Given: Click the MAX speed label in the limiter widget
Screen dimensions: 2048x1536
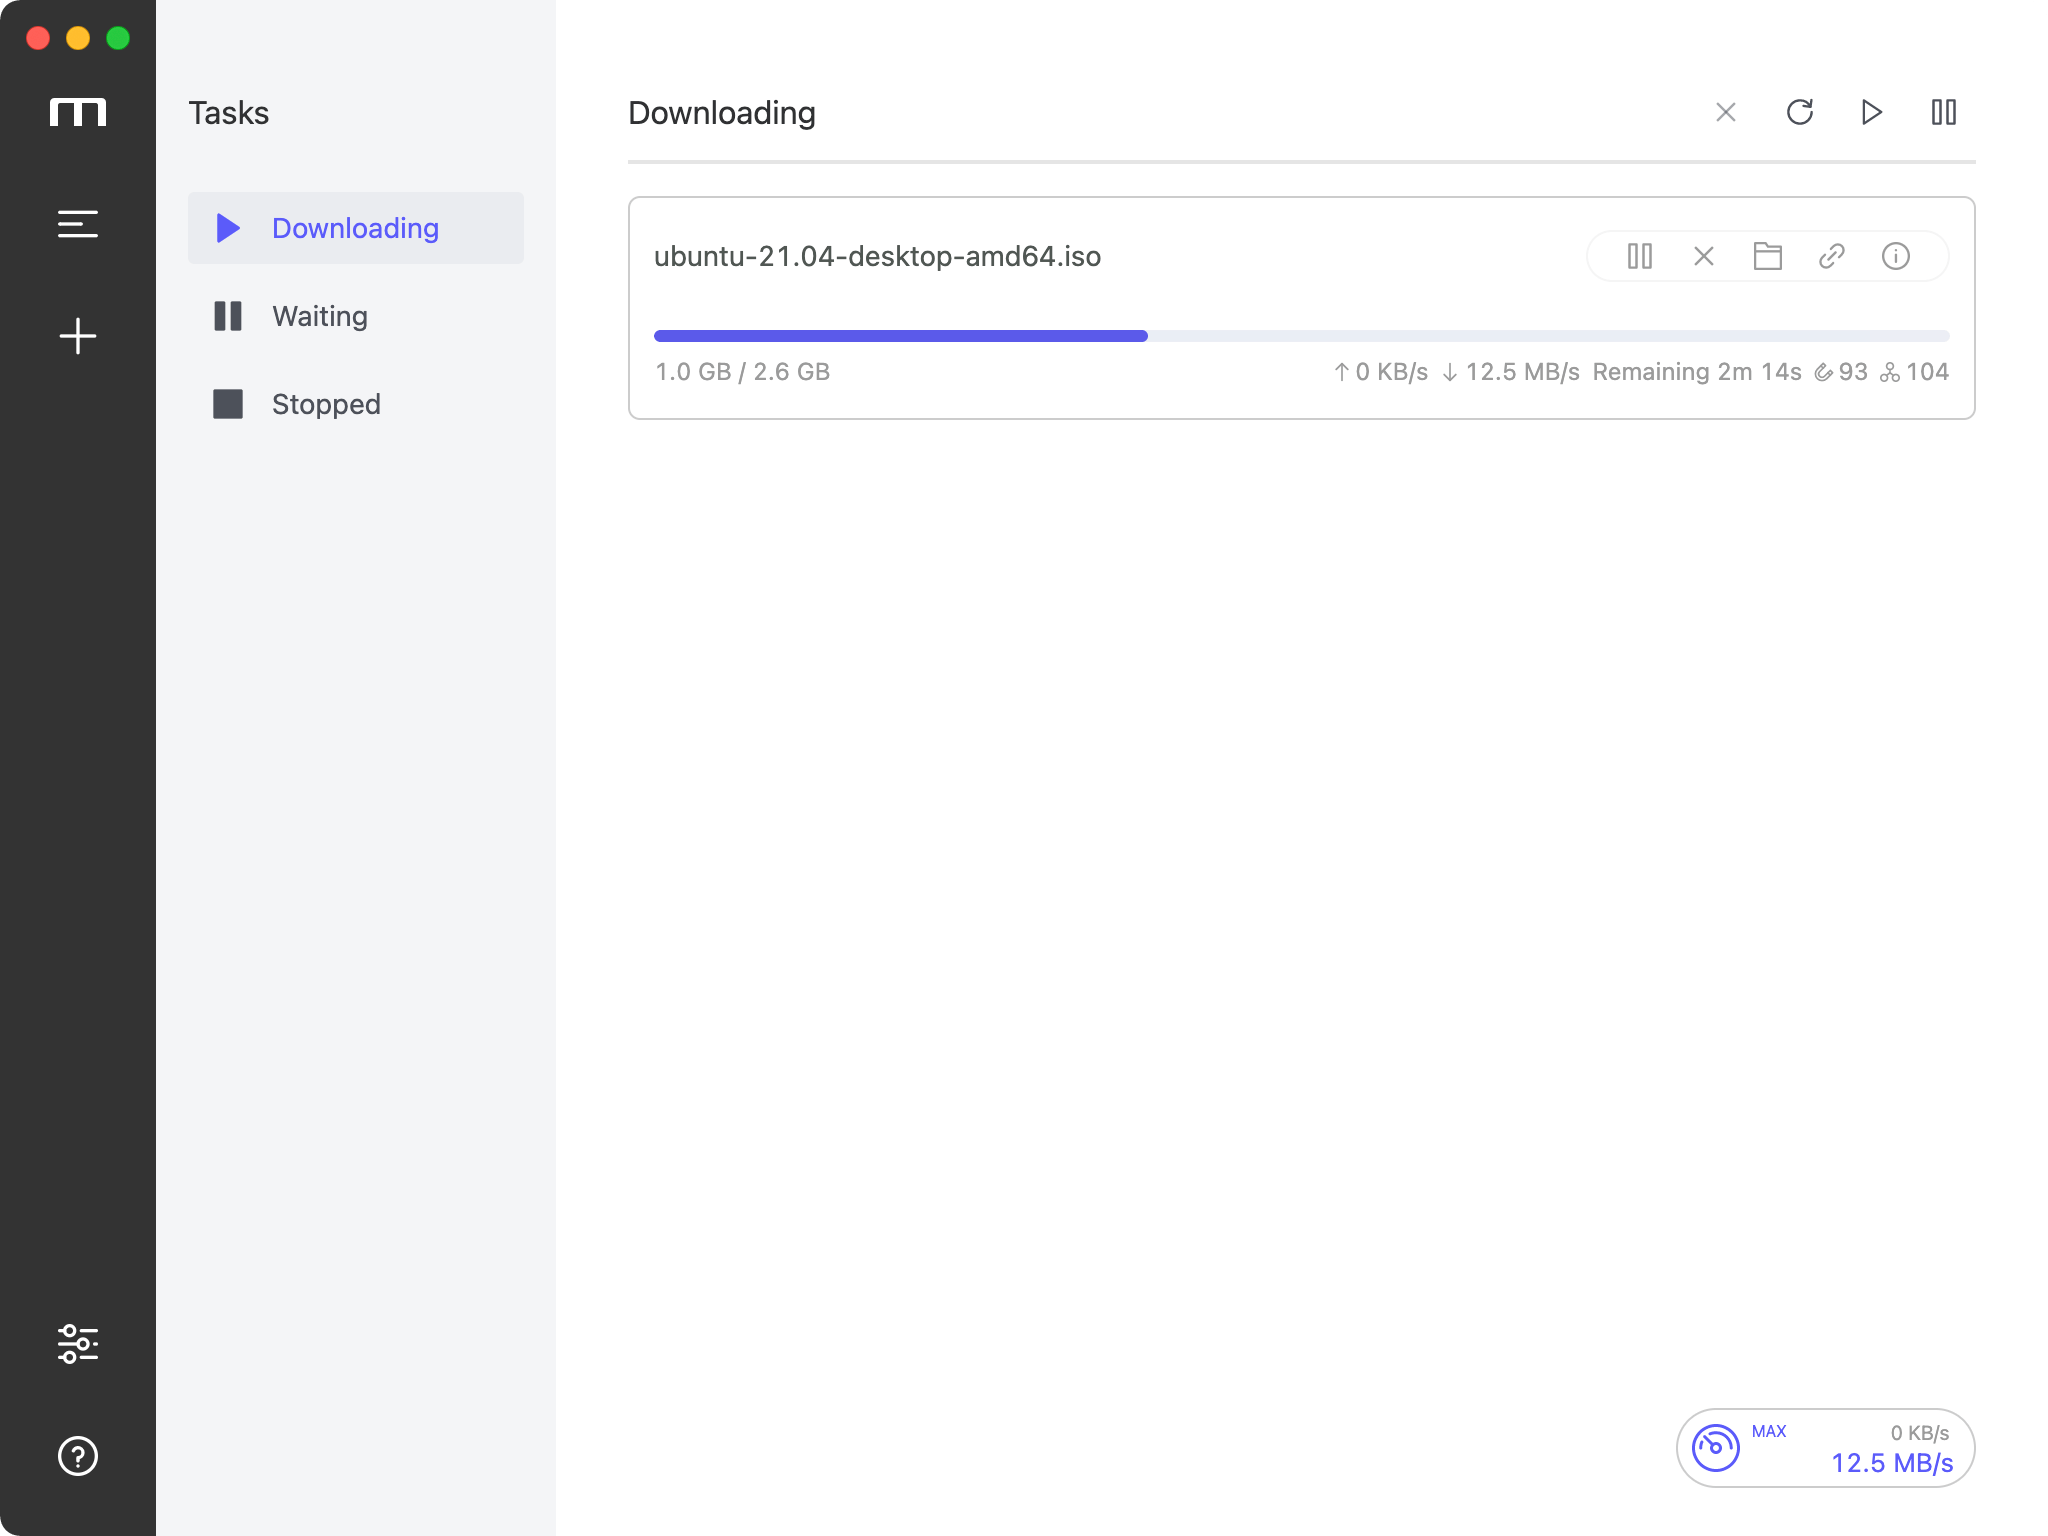Looking at the screenshot, I should (x=1769, y=1431).
